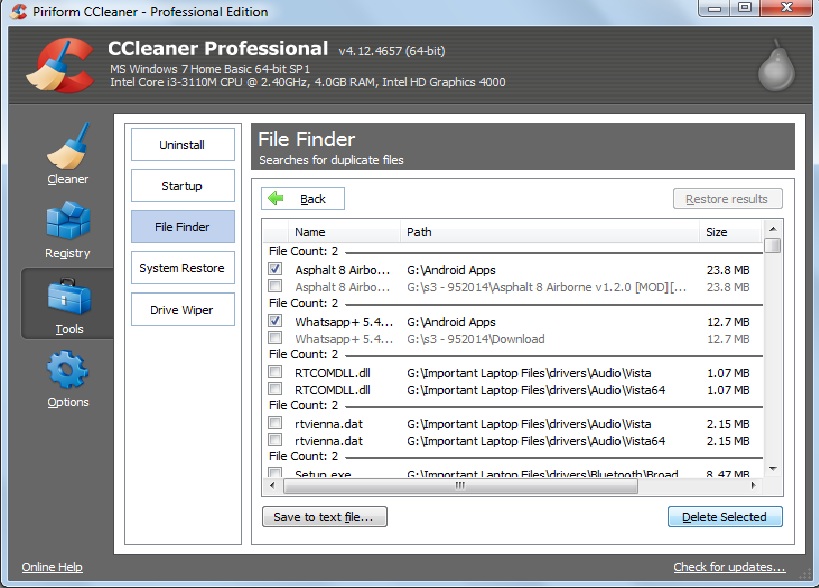The height and width of the screenshot is (588, 819).
Task: Click the CCleaner logo in header
Action: pyautogui.click(x=60, y=65)
